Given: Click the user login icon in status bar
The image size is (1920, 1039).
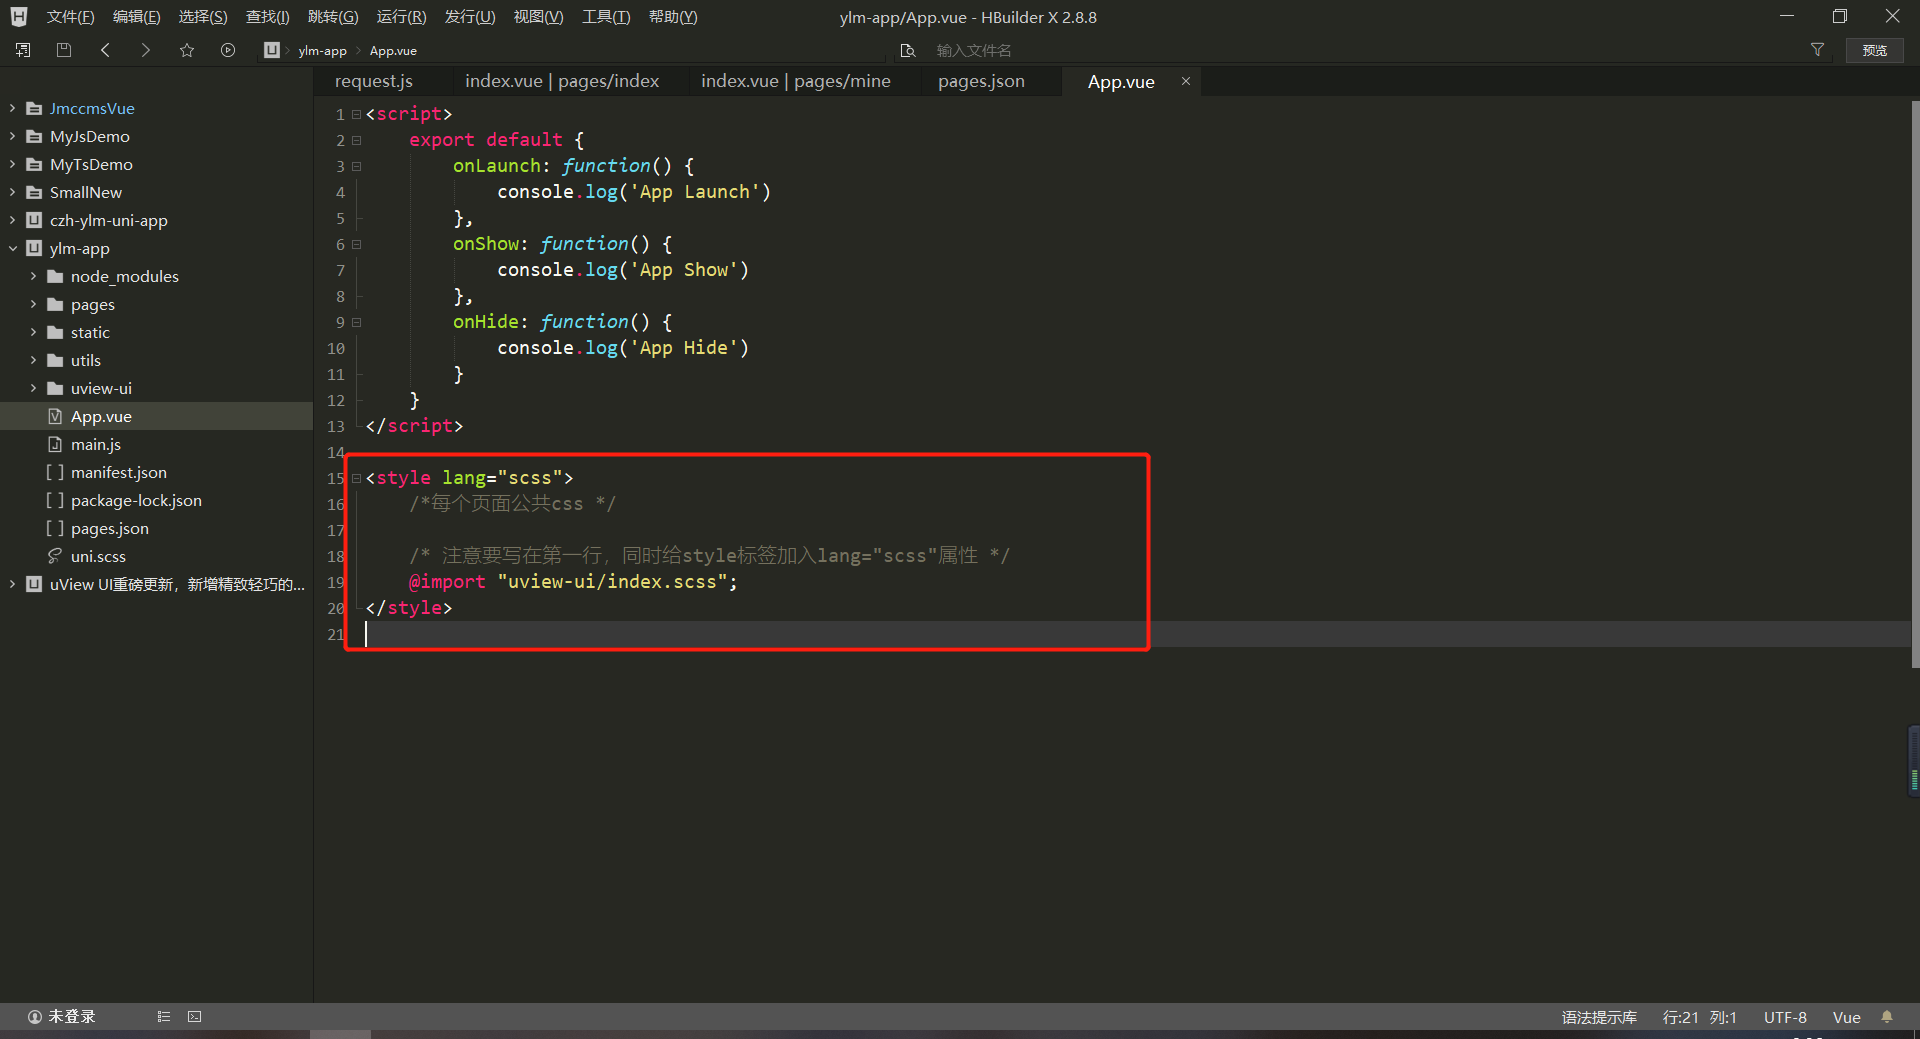Looking at the screenshot, I should (35, 1017).
